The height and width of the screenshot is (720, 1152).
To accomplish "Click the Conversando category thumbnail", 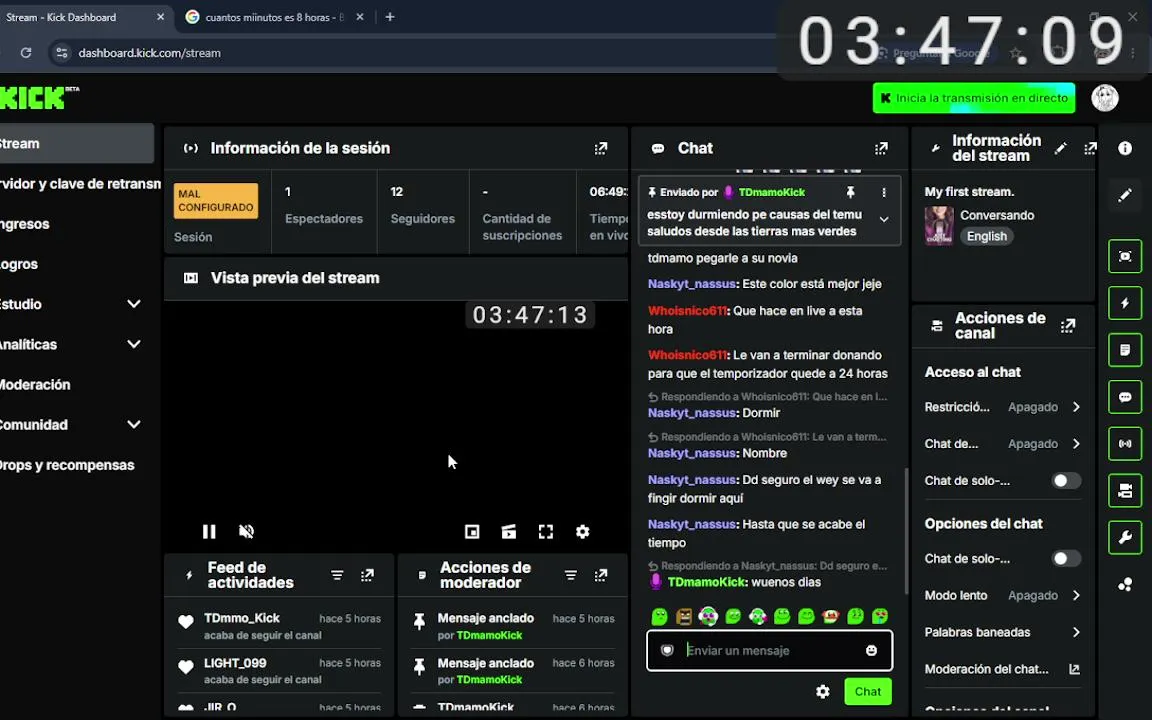I will (939, 225).
